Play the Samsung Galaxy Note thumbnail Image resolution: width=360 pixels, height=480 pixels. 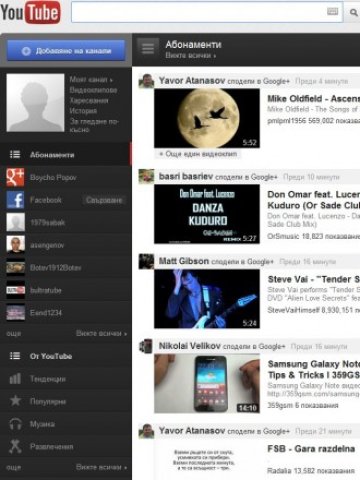point(207,383)
